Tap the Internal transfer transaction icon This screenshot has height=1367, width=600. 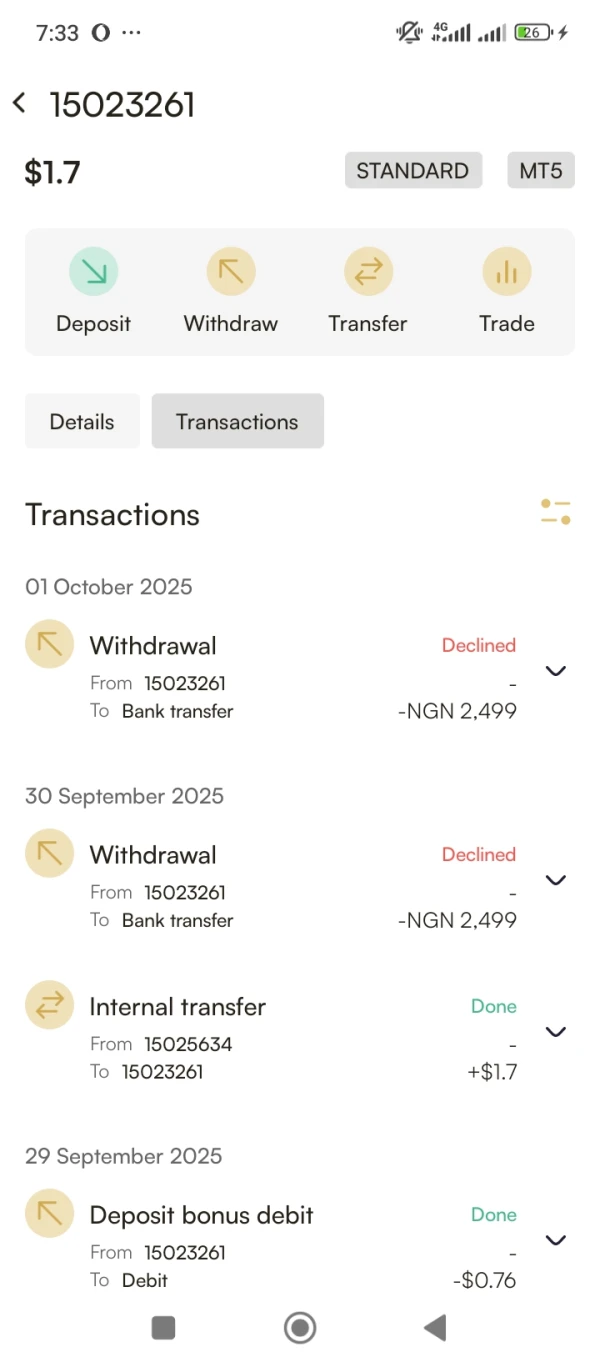[49, 1006]
